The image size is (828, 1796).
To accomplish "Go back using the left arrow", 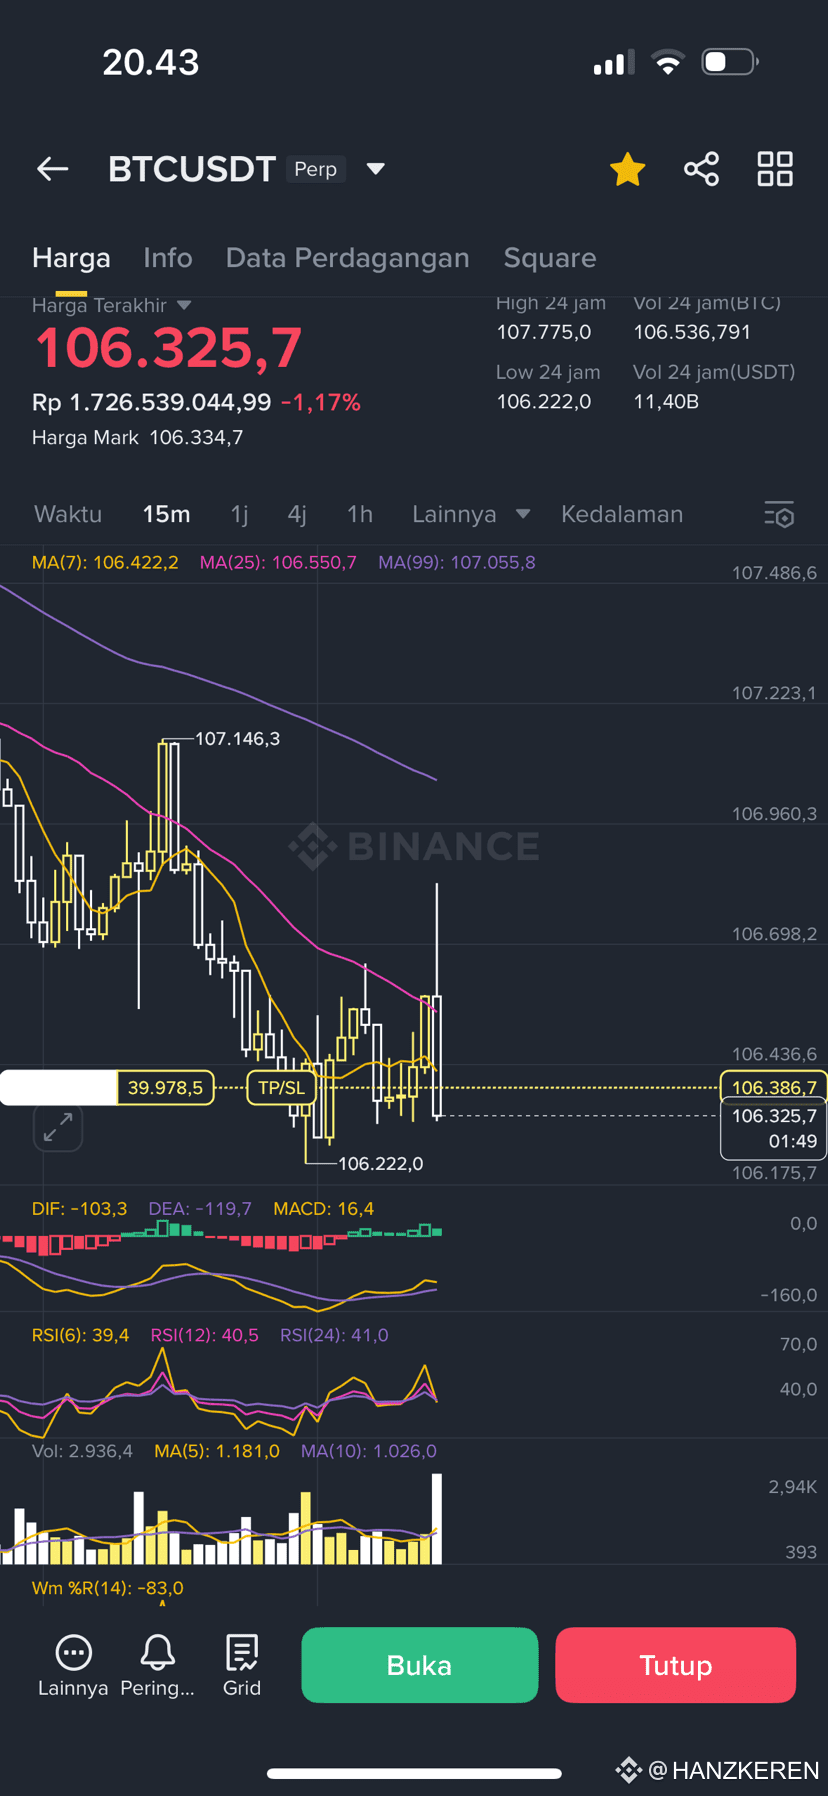I will pos(53,169).
